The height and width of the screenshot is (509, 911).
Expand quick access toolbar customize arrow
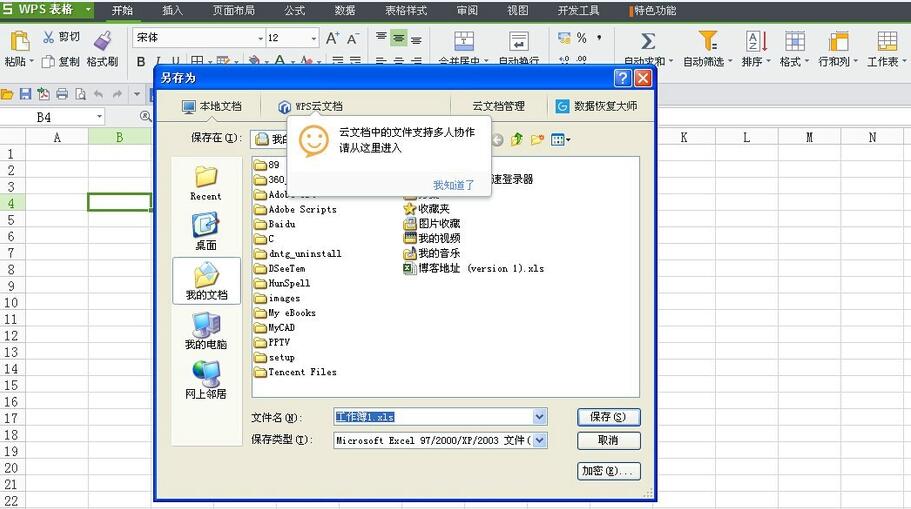click(x=137, y=94)
